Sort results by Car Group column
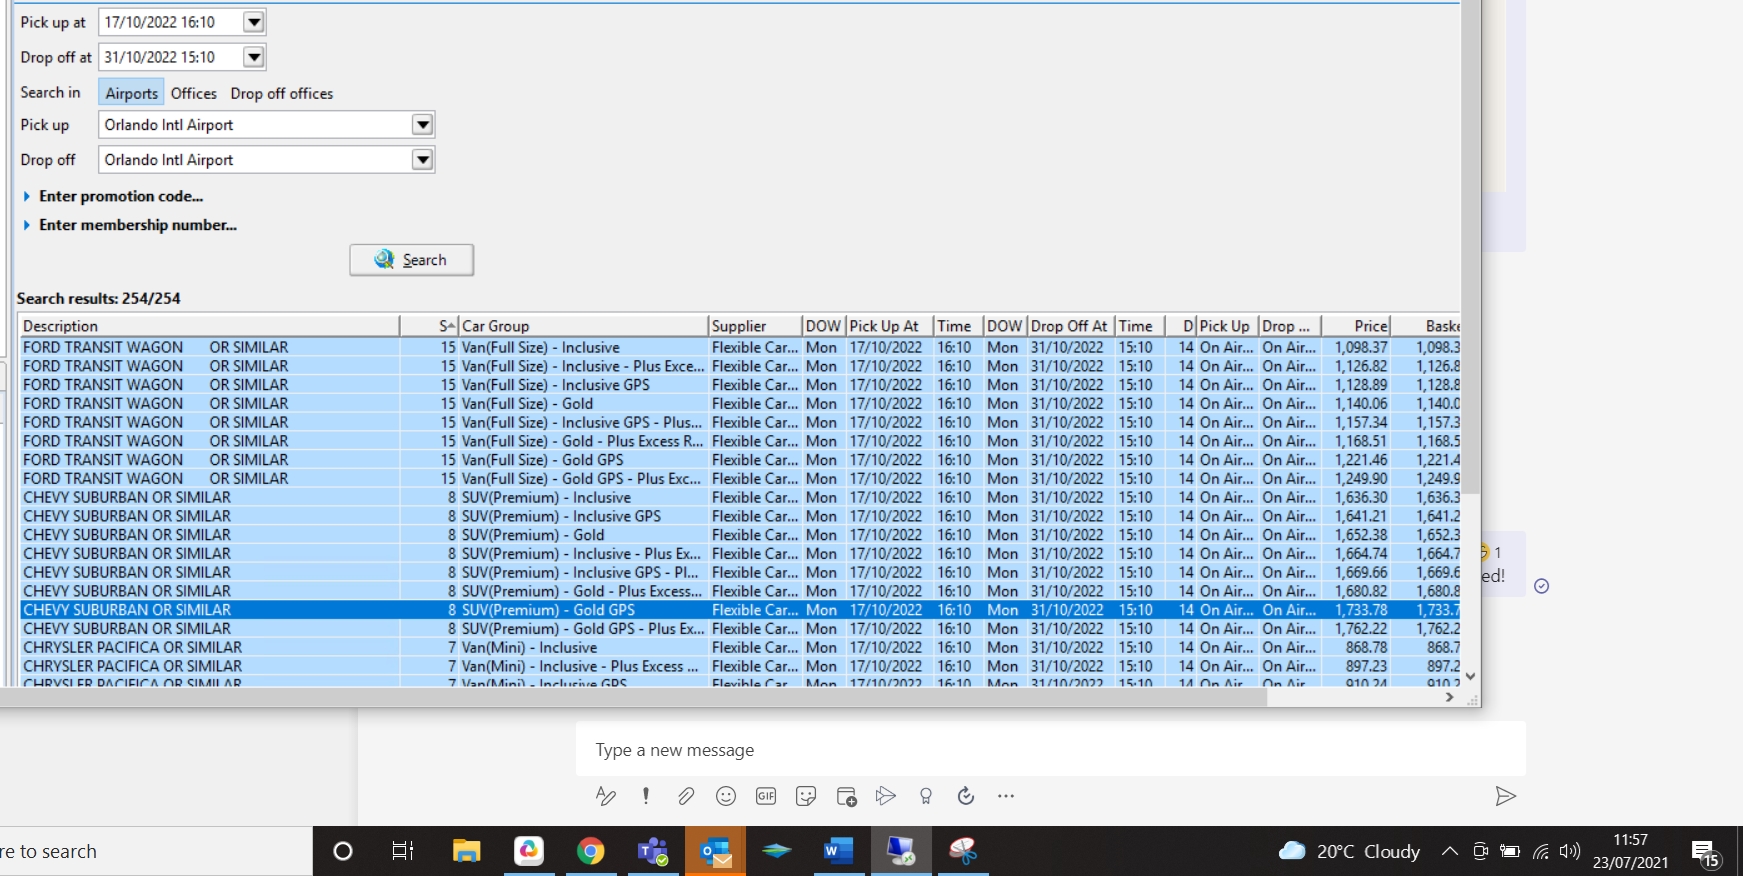 click(583, 326)
